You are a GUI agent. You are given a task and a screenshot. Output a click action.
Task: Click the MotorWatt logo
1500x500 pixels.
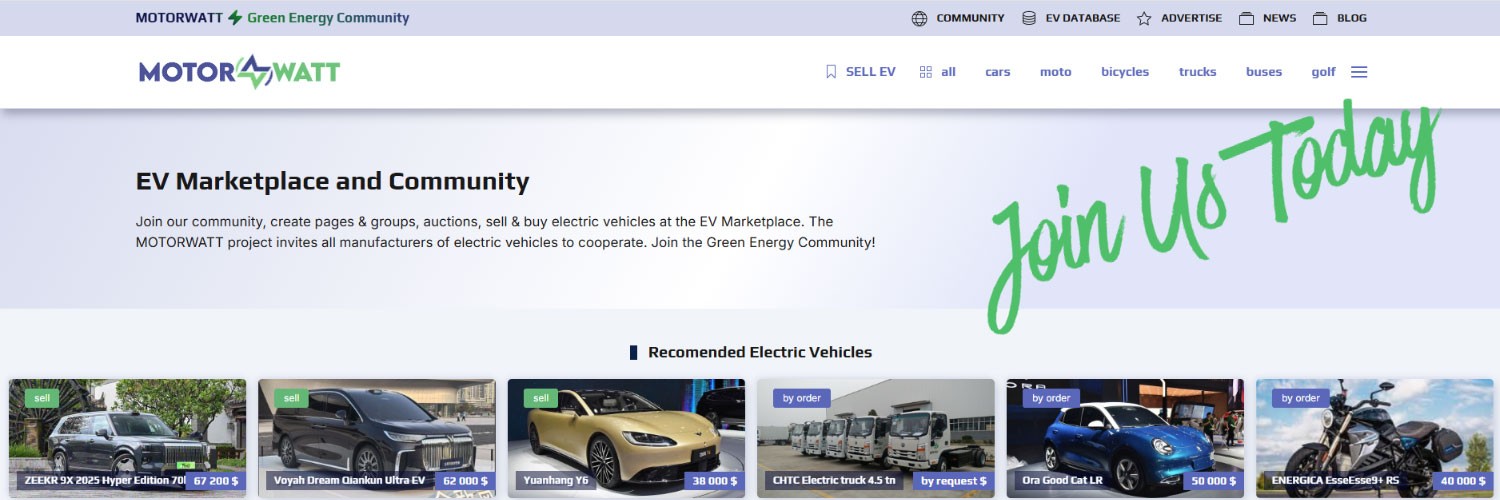click(x=240, y=72)
